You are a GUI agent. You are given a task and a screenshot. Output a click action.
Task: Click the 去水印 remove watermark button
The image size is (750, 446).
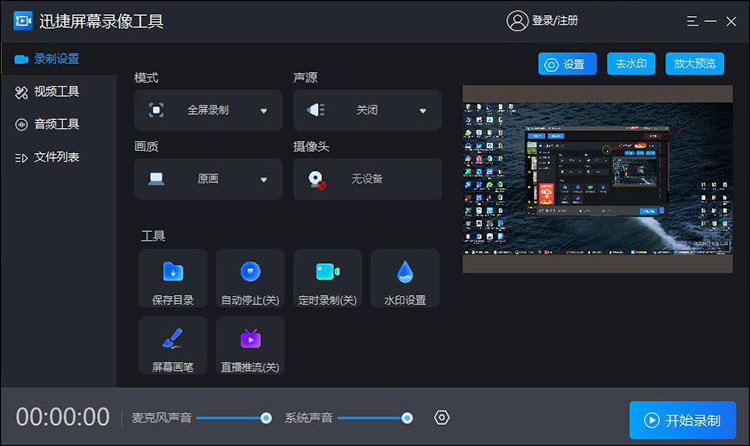(631, 64)
